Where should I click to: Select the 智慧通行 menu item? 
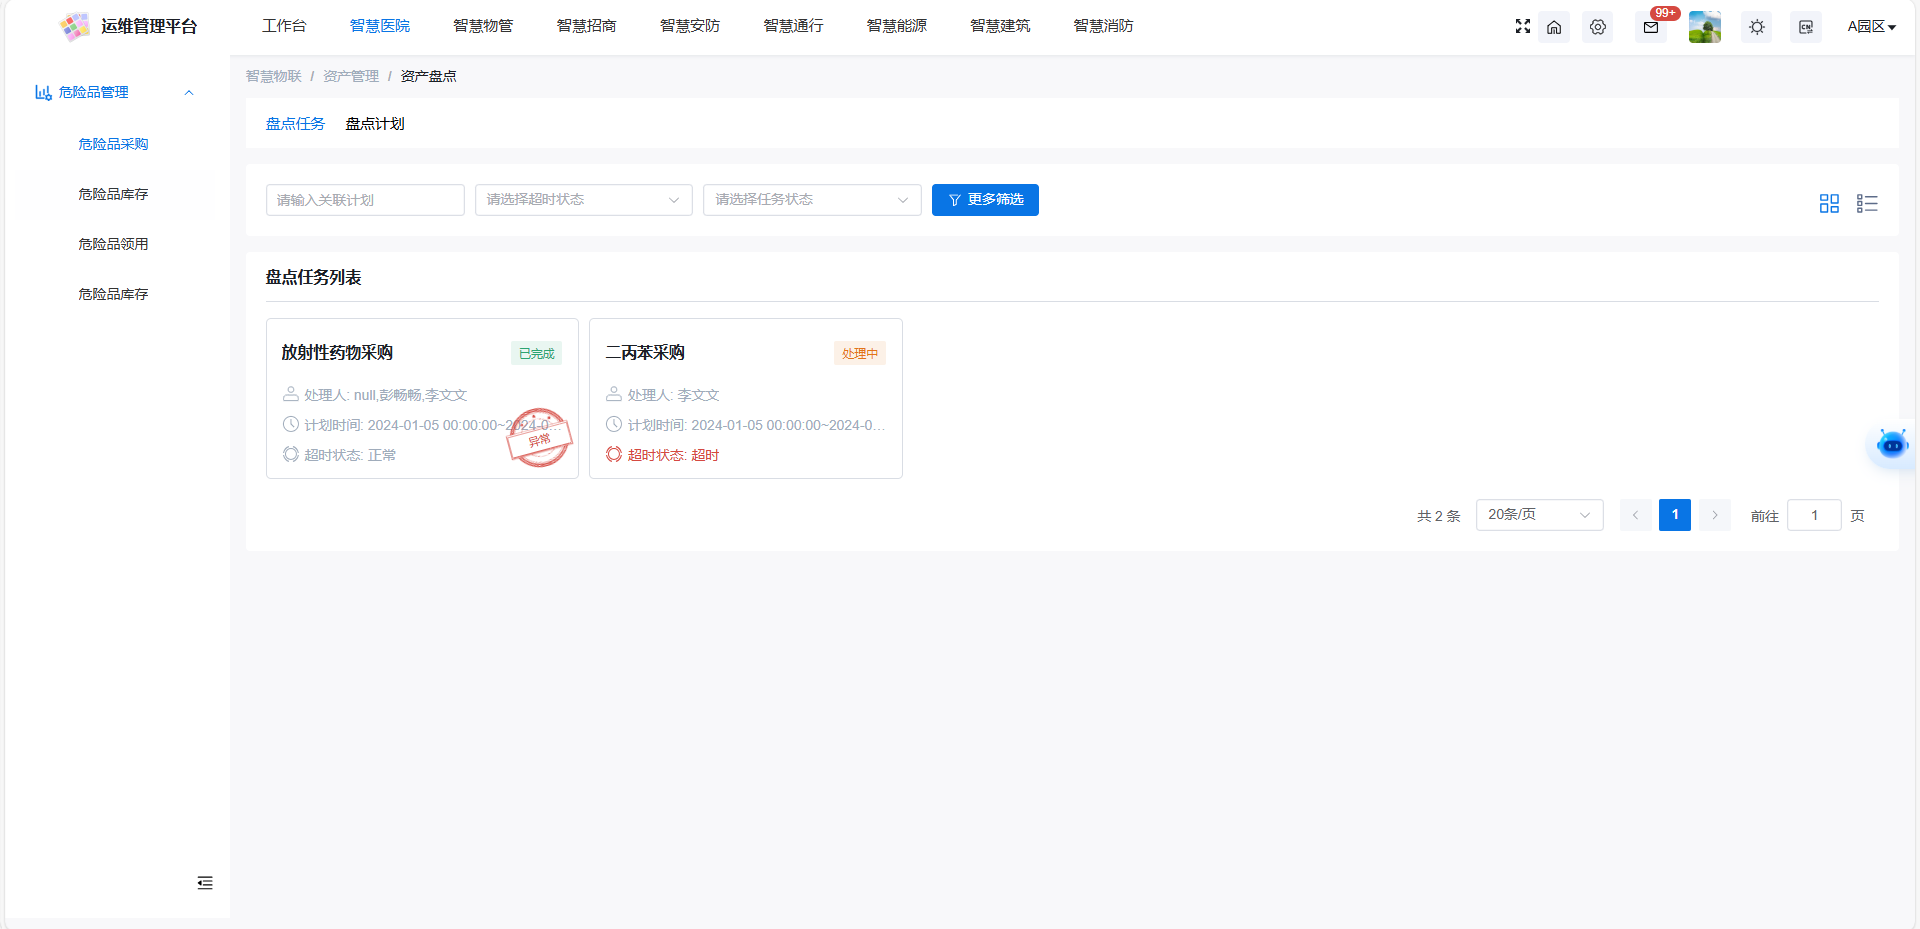click(x=793, y=26)
